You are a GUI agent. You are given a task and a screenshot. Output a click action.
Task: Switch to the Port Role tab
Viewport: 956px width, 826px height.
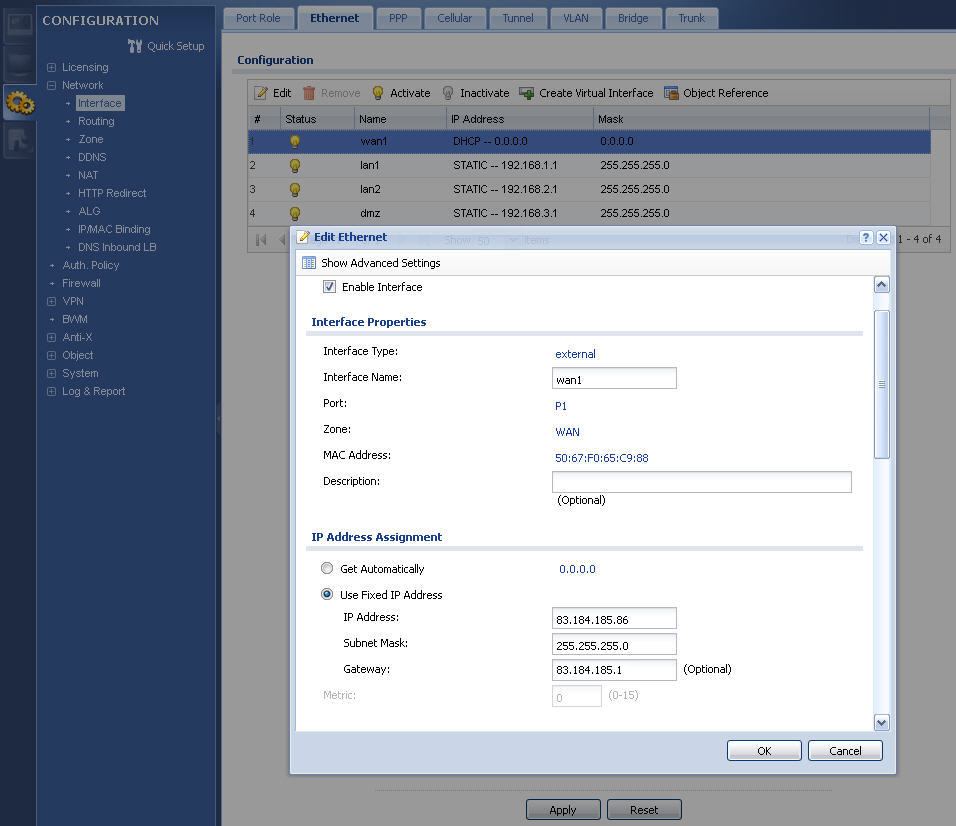pos(258,18)
